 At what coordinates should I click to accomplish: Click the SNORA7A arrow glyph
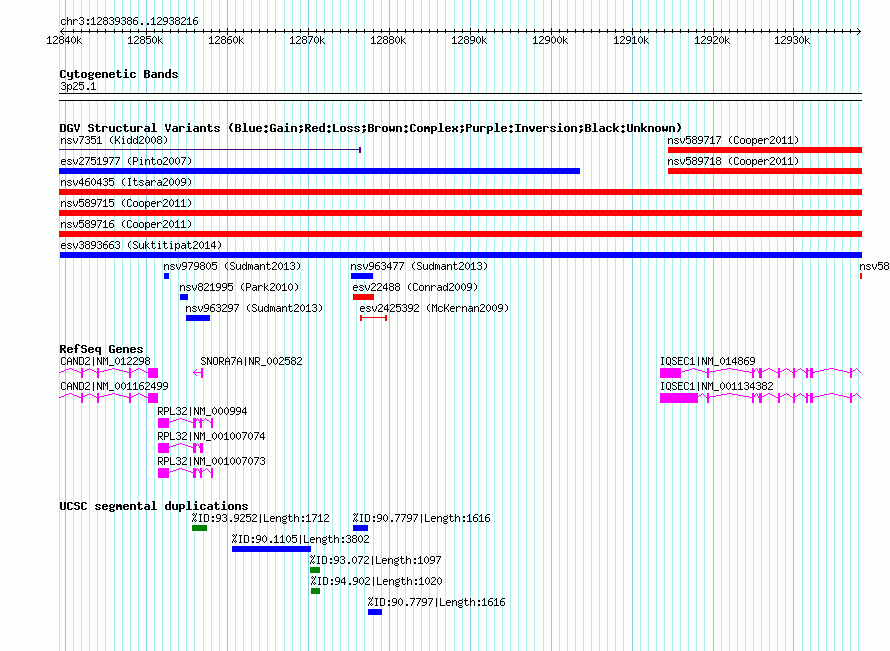[x=198, y=373]
